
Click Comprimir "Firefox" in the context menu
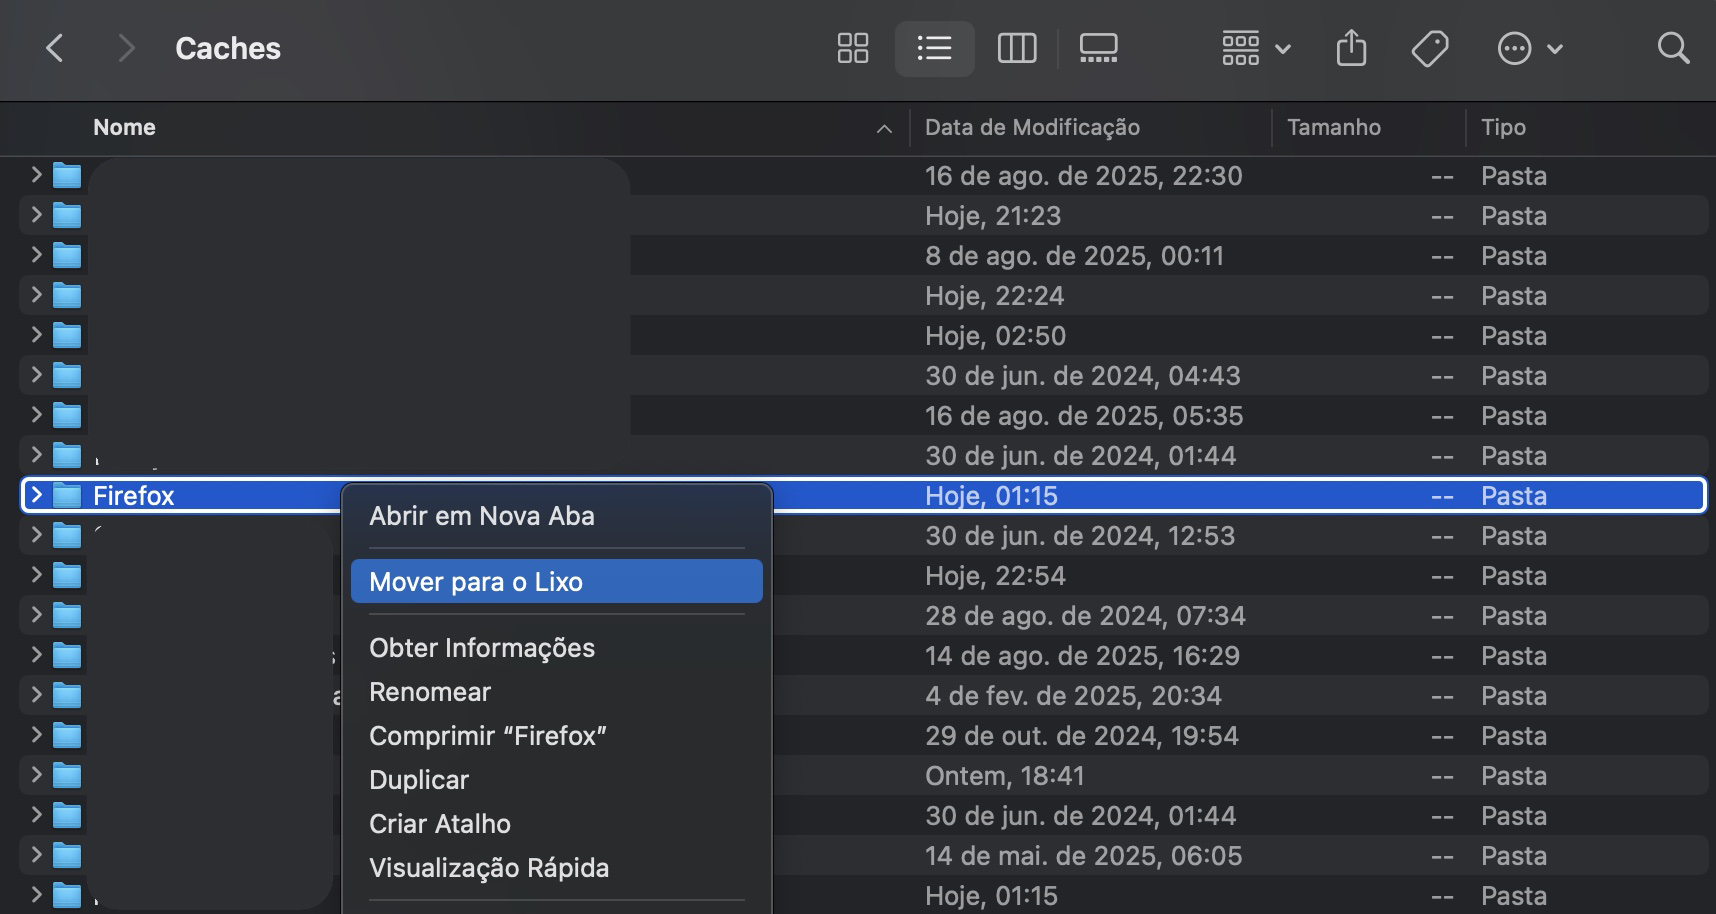[x=488, y=735]
